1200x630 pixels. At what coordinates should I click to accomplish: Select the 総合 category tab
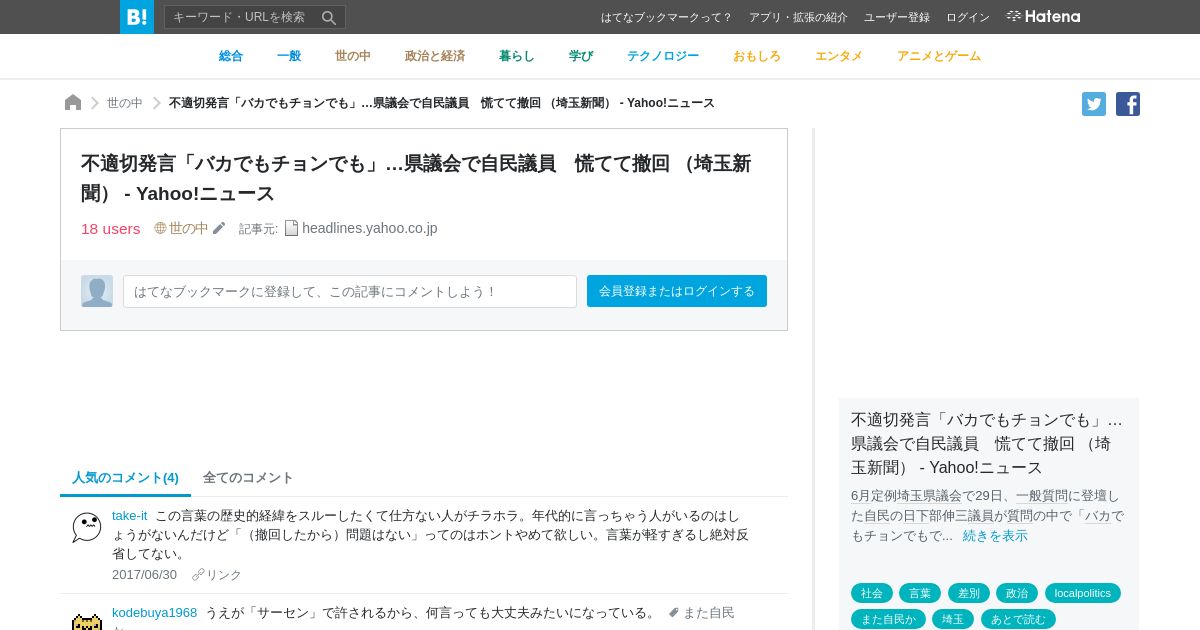click(x=231, y=56)
